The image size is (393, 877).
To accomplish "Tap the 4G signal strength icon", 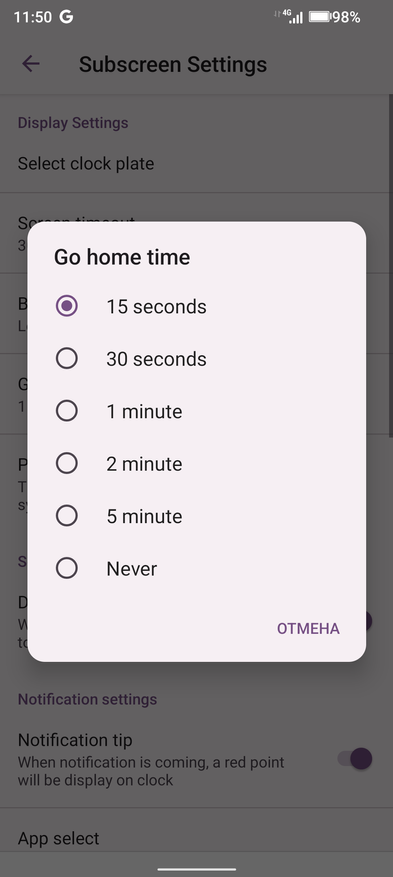I will click(292, 16).
